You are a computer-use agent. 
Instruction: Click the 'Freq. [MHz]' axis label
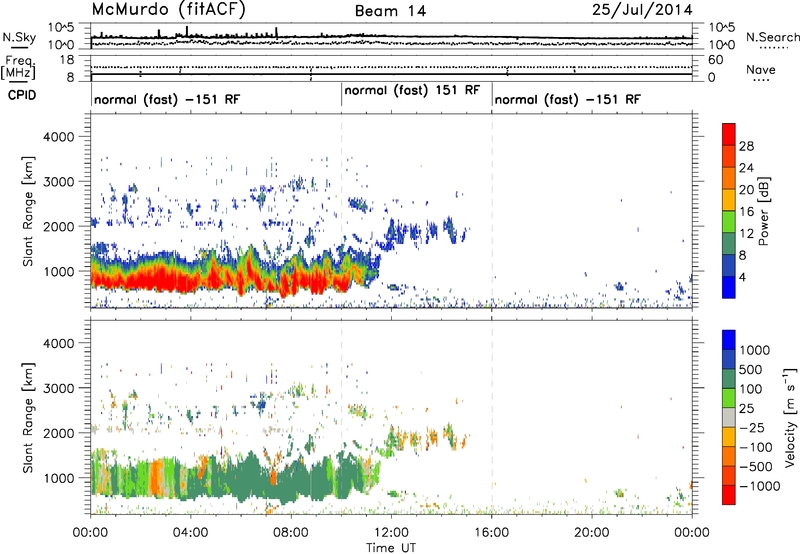(x=18, y=67)
